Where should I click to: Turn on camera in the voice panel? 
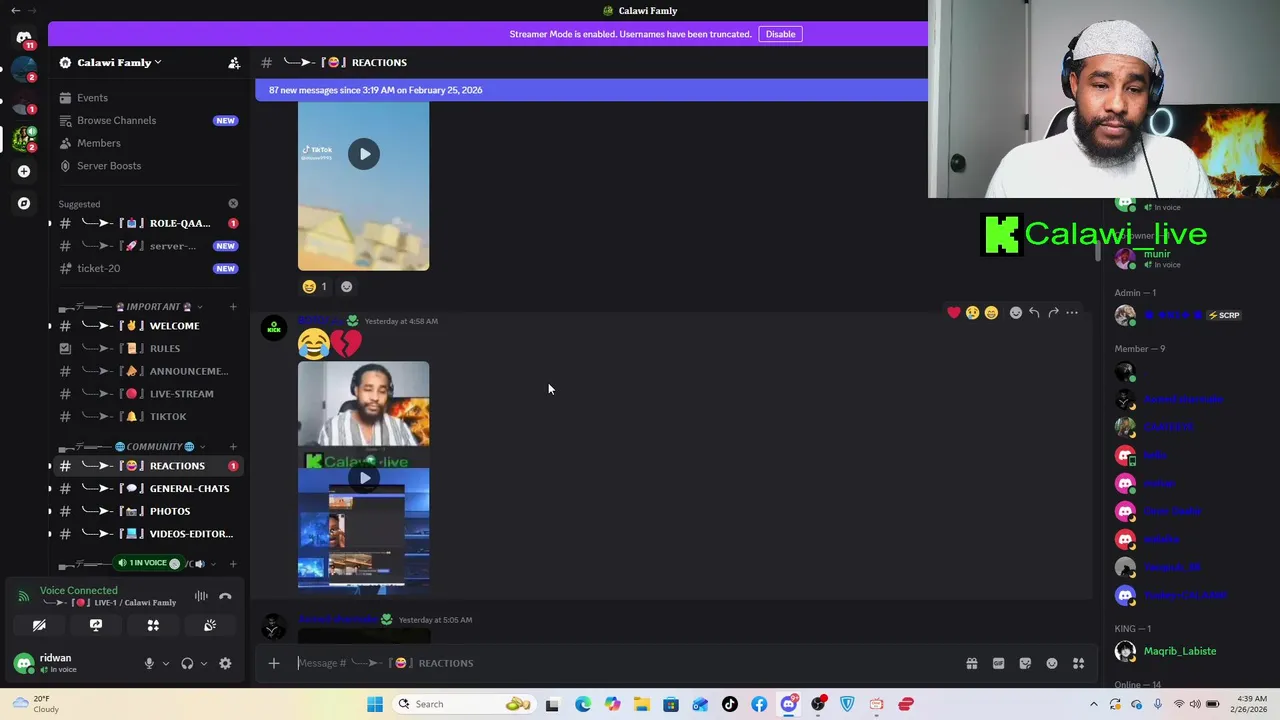[39, 625]
